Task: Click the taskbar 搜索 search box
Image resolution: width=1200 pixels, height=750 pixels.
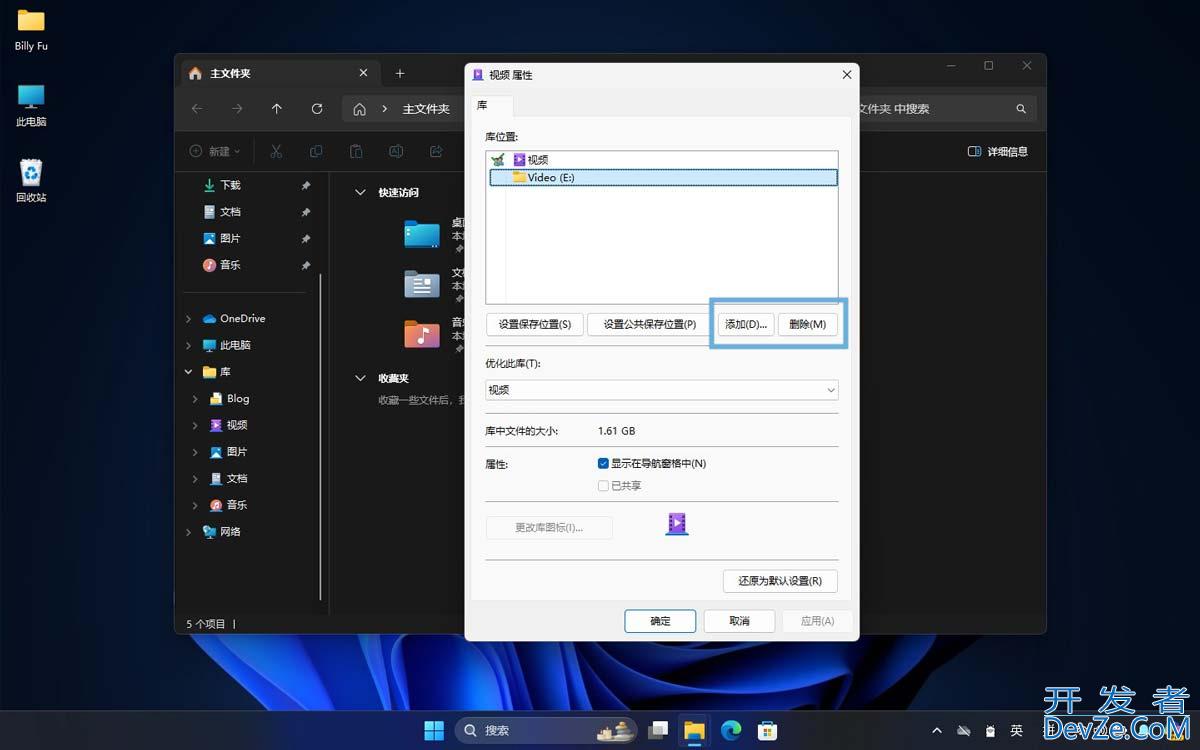Action: [x=547, y=730]
